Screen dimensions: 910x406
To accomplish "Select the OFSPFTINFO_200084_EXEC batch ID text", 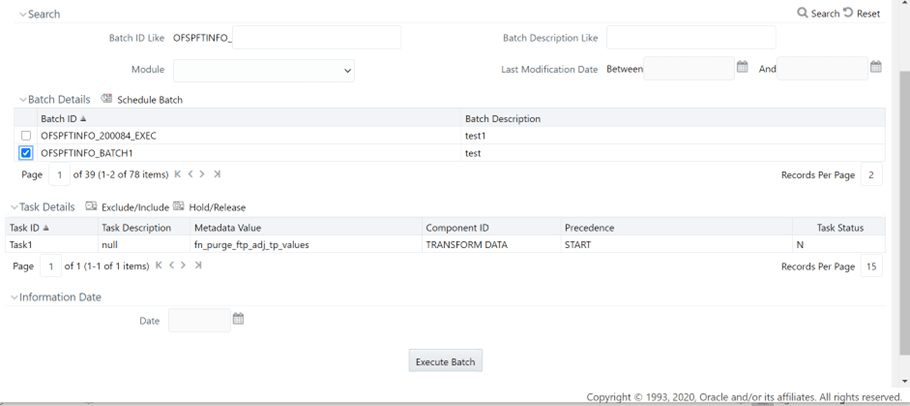I will point(99,136).
